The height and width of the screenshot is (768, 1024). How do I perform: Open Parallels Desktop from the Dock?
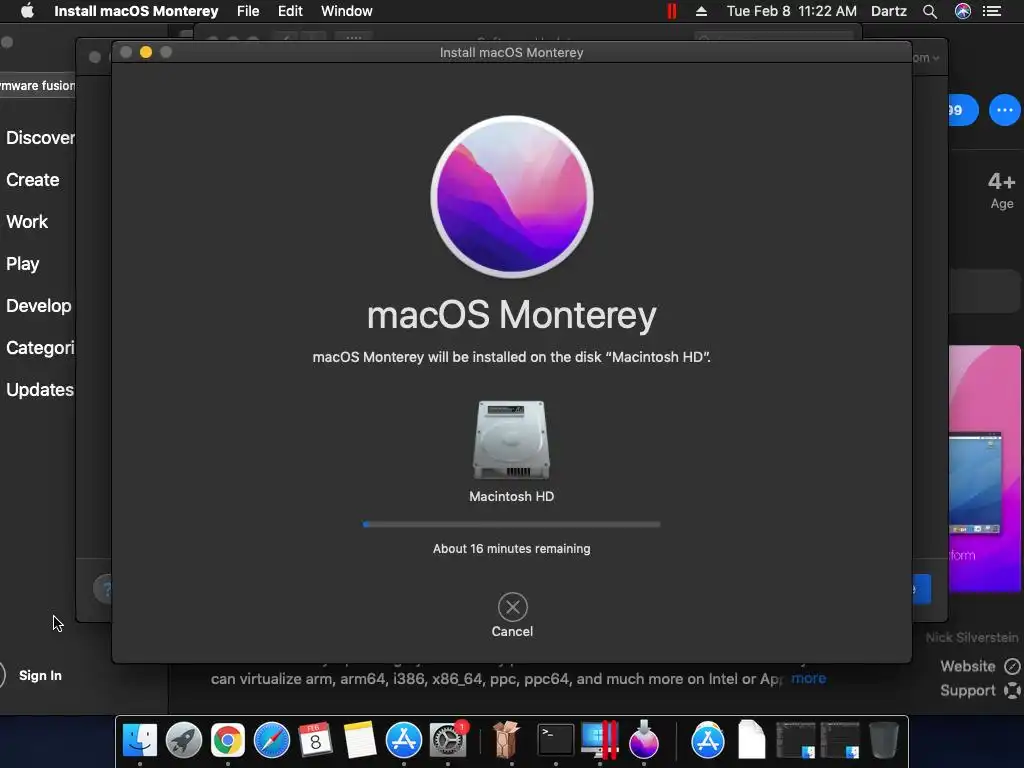pyautogui.click(x=600, y=740)
